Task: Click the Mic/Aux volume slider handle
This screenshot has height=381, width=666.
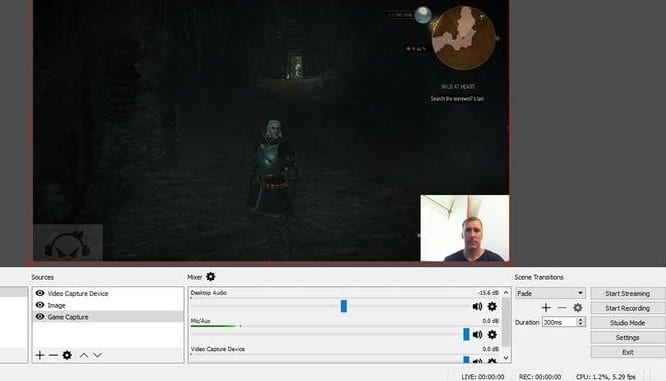Action: 466,334
